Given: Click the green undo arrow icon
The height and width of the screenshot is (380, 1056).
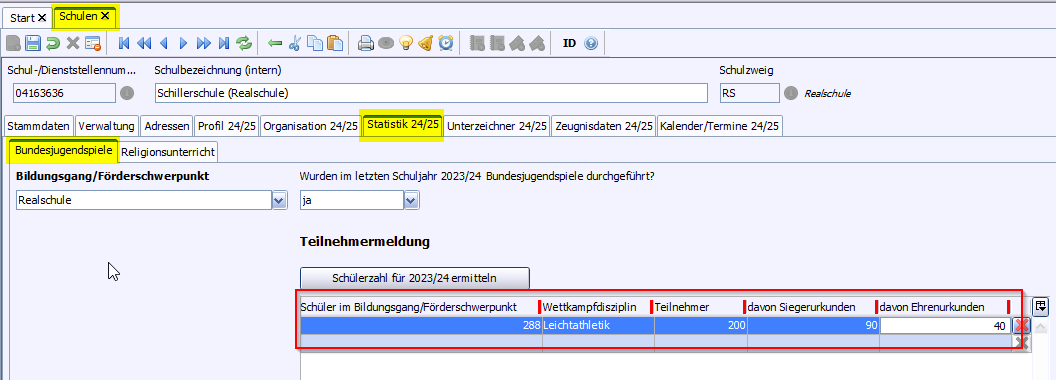Looking at the screenshot, I should [53, 44].
